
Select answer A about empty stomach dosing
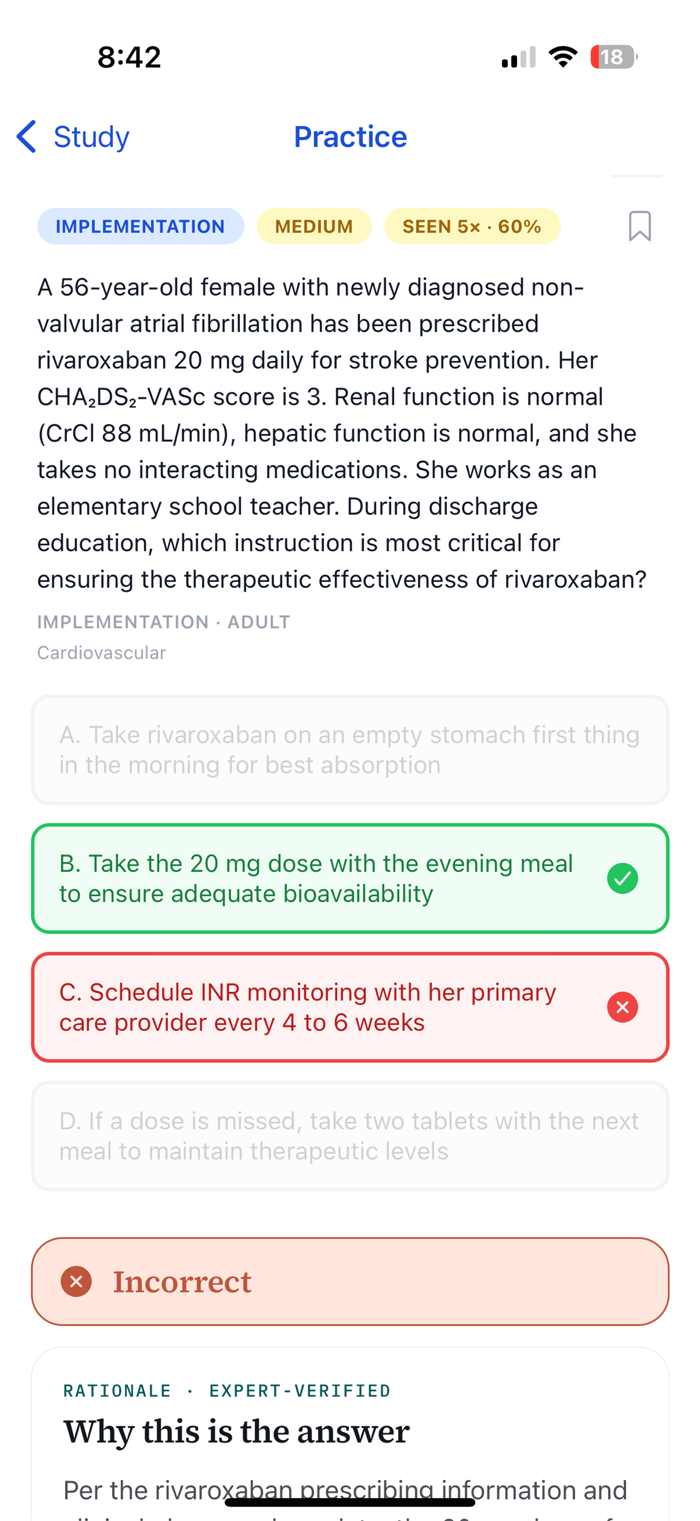point(350,750)
